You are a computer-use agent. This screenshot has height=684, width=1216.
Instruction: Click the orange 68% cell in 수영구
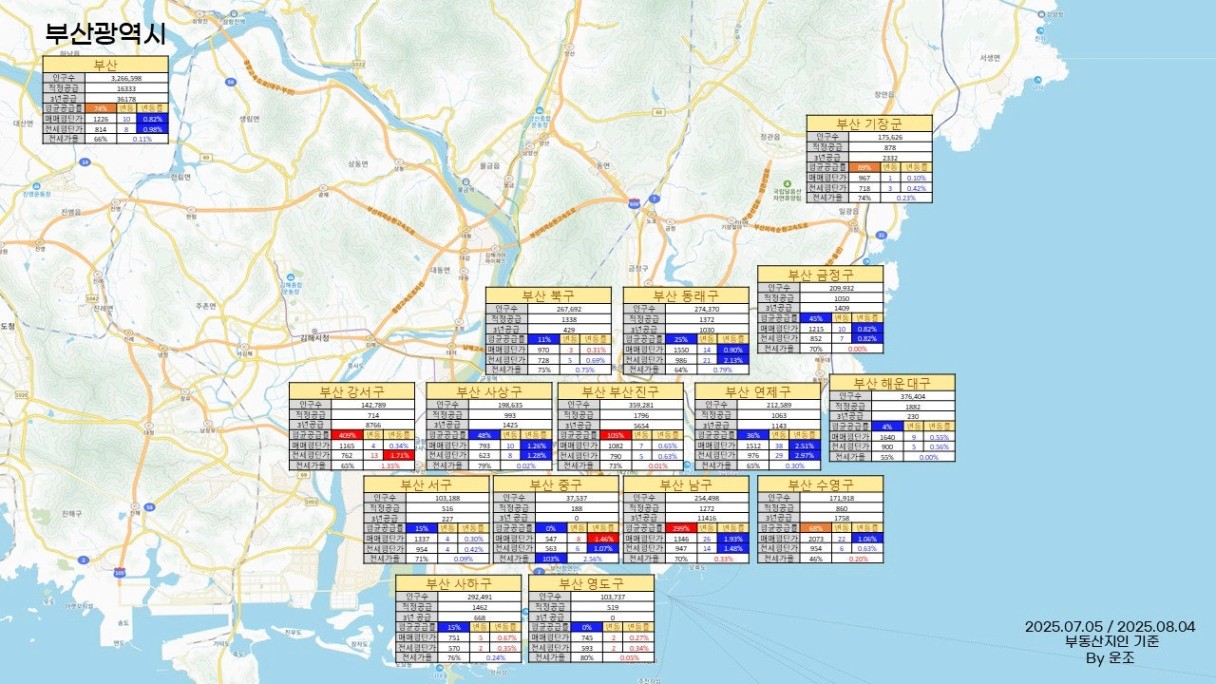816,528
